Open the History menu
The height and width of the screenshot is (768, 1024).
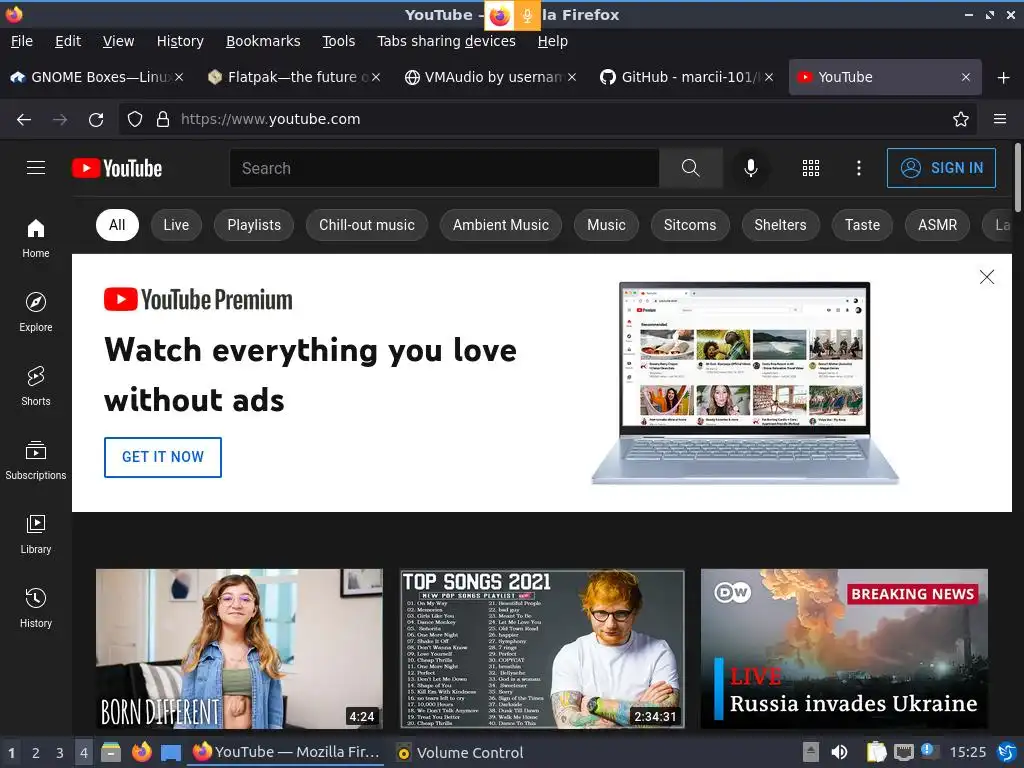point(180,41)
